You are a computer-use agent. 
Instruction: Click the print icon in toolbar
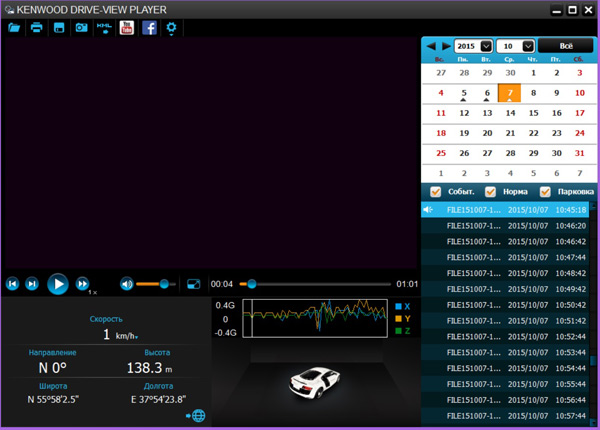(x=36, y=28)
